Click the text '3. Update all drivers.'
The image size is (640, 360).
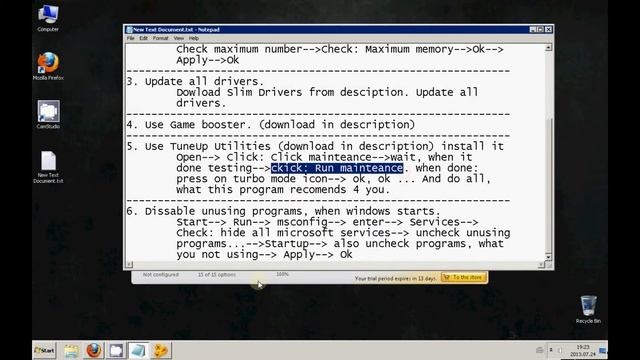click(195, 81)
